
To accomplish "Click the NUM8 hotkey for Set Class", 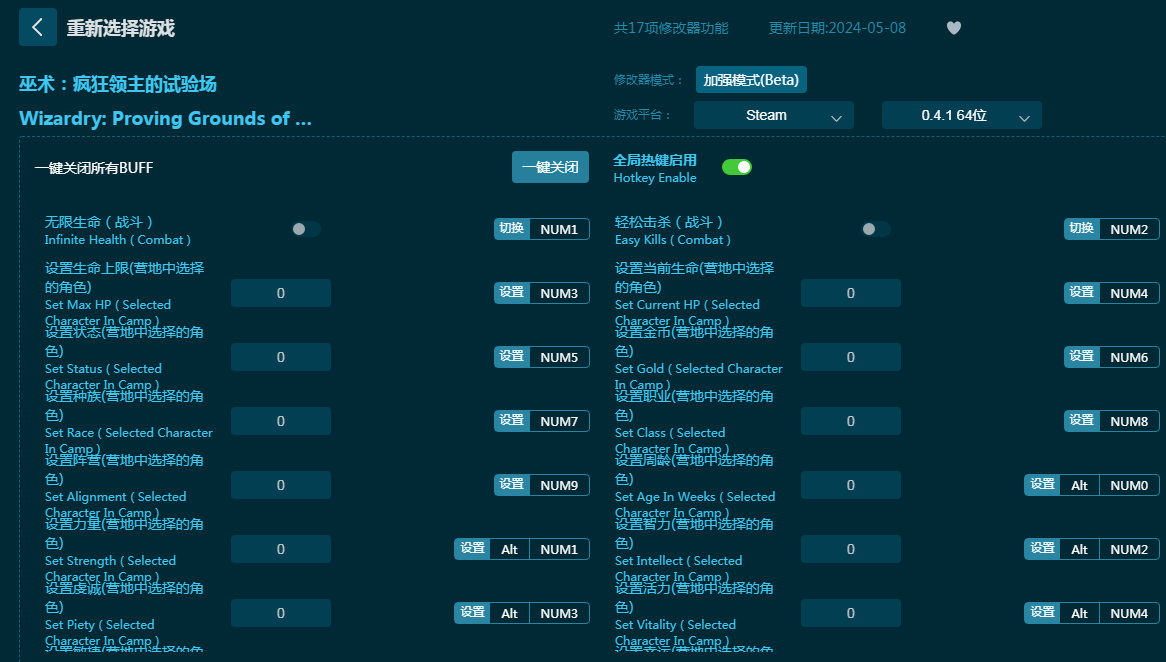I will 1129,421.
